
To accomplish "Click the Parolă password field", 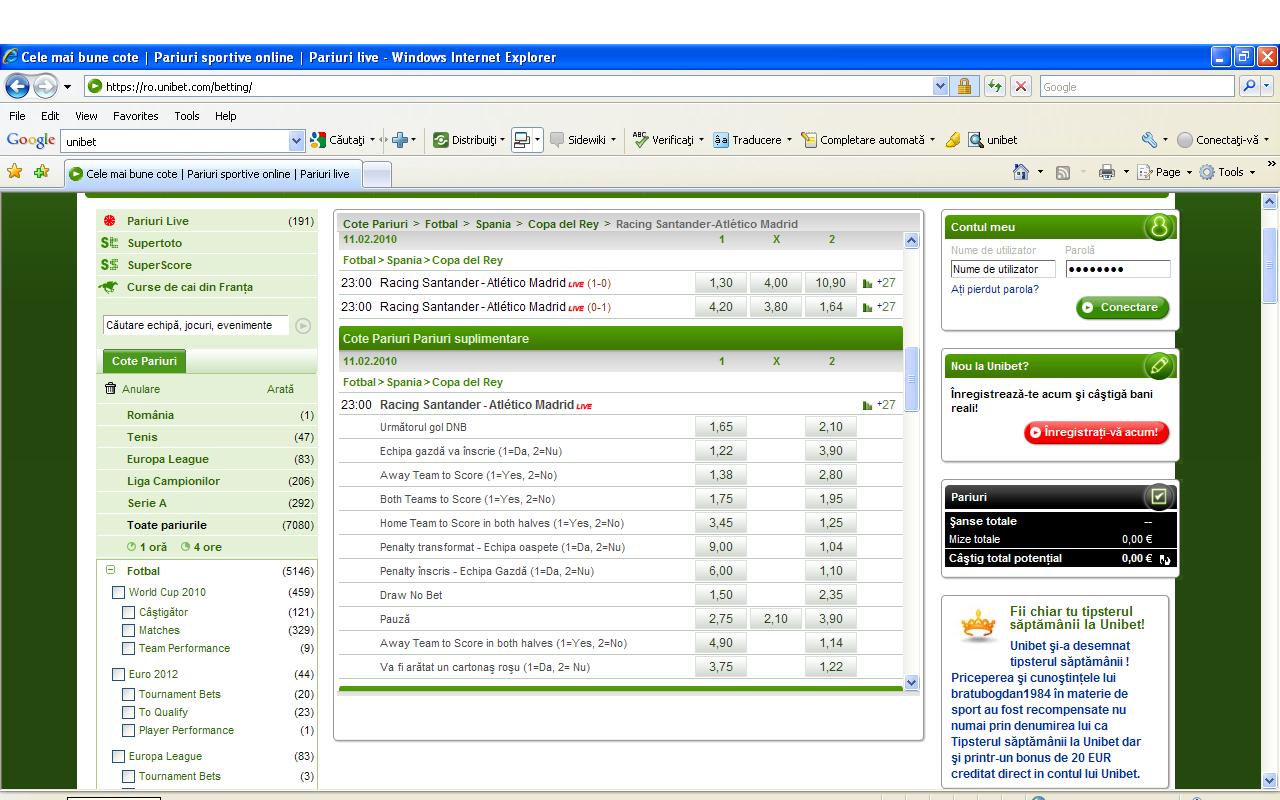I will point(1117,269).
